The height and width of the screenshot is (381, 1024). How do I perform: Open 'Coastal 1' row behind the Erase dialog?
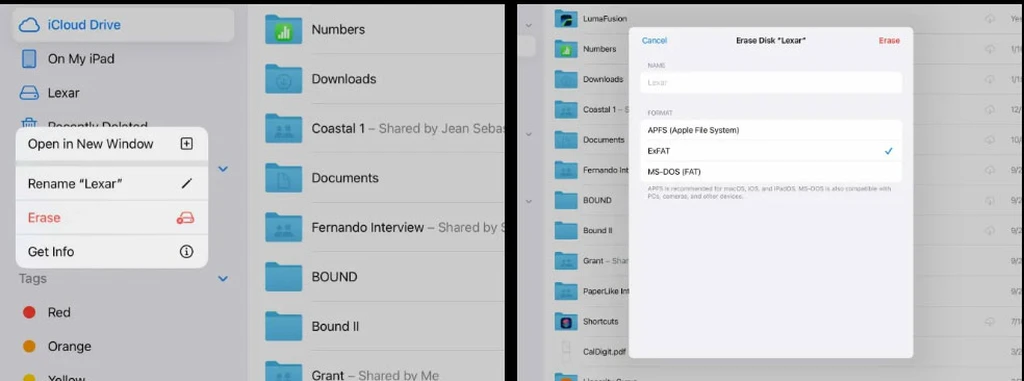pos(591,110)
